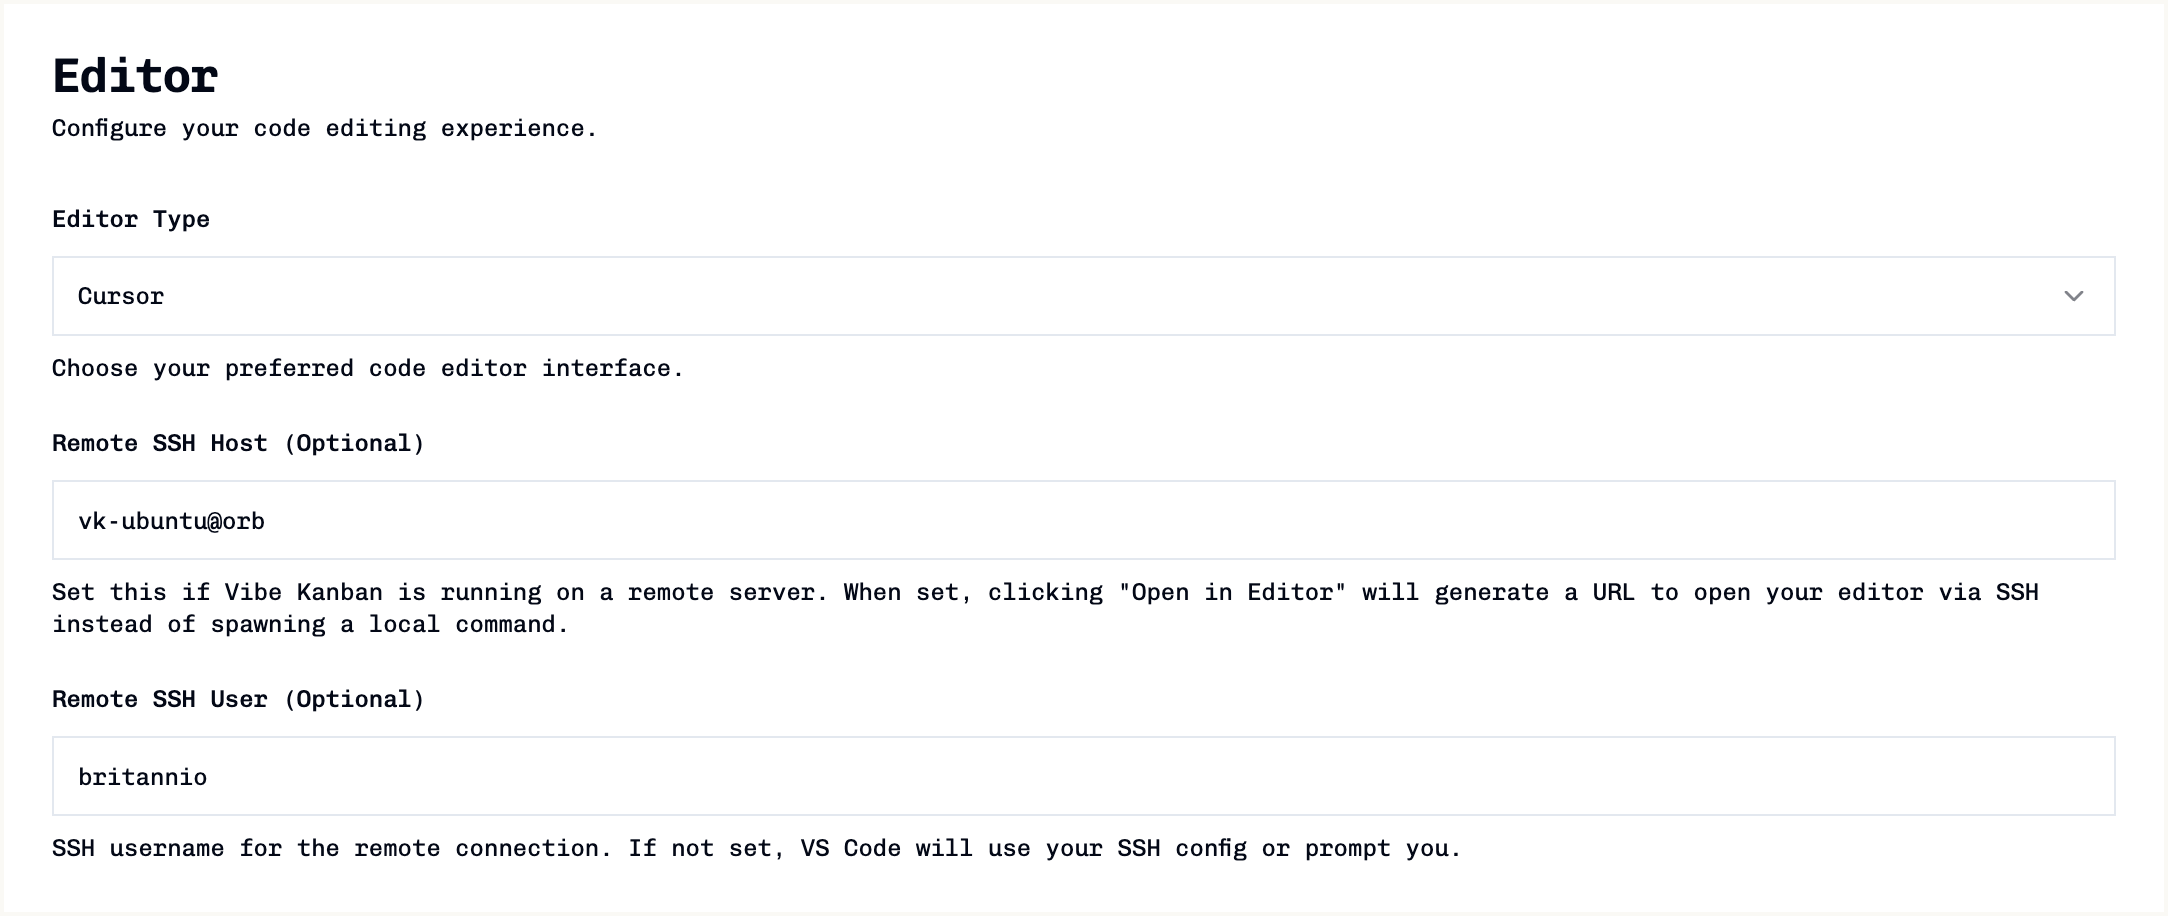Click inside the Remote SSH Host field
This screenshot has height=916, width=2168.
pyautogui.click(x=1083, y=519)
